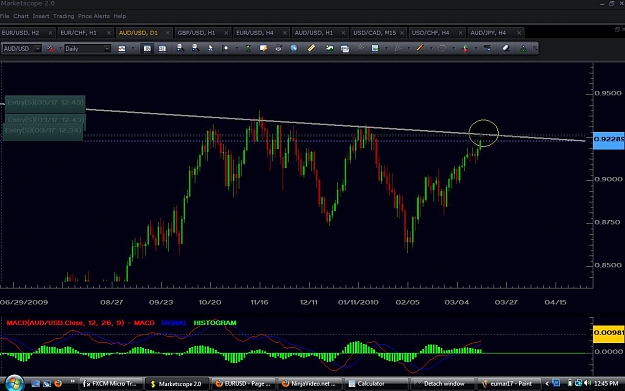Screen dimensions: 625x391
Task: Click the grayed channel lines icon
Action: coord(397,48)
